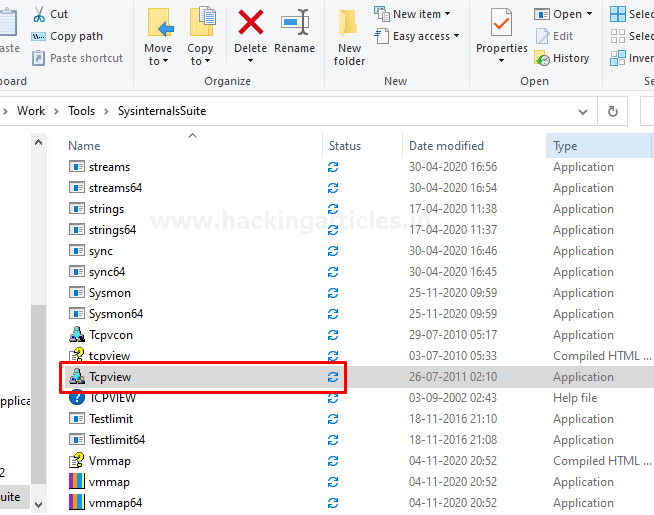Expand the Open button dropdown arrow
654x515 pixels.
click(589, 14)
